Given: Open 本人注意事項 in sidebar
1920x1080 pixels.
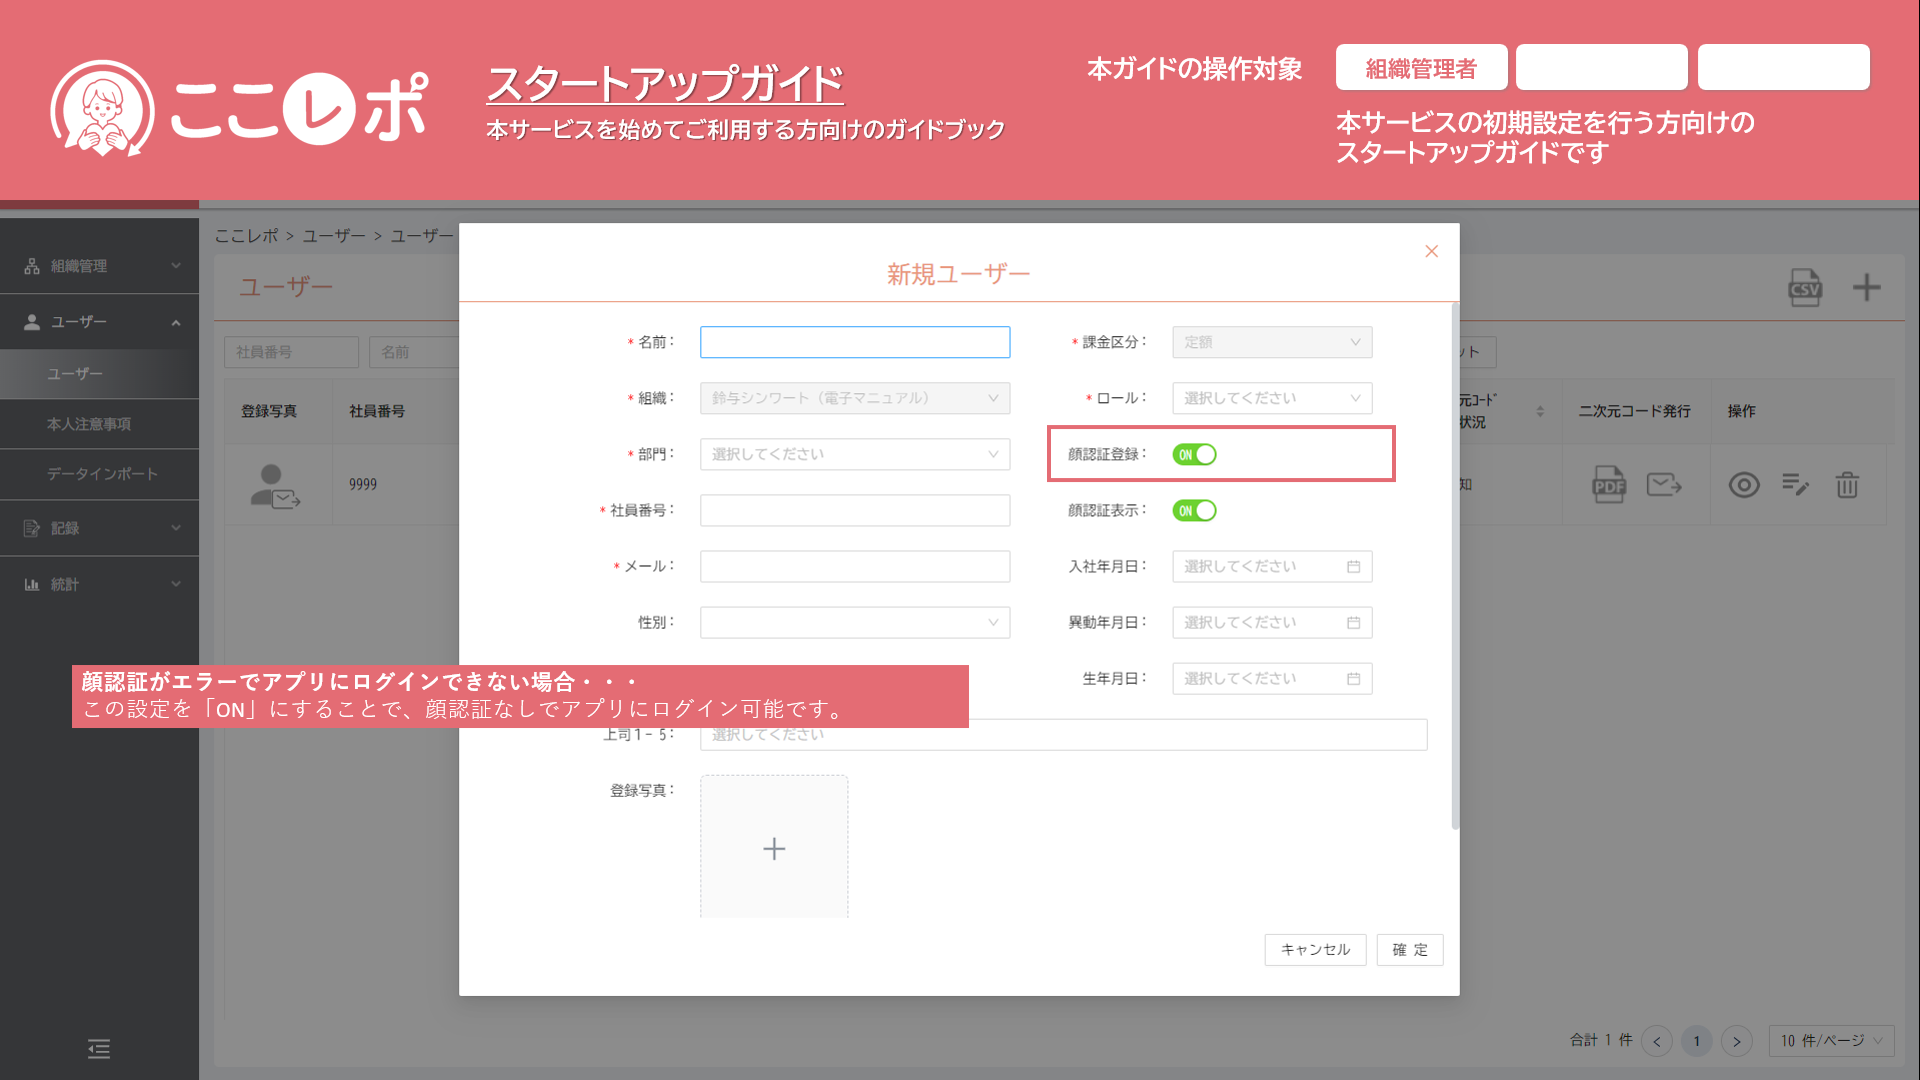Looking at the screenshot, I should pos(89,424).
